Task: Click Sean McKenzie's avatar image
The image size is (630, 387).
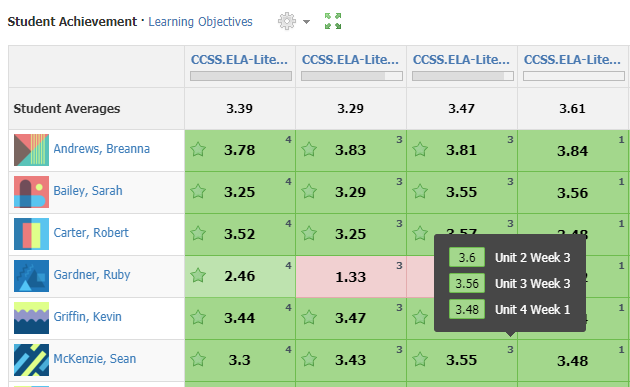Action: [x=31, y=360]
